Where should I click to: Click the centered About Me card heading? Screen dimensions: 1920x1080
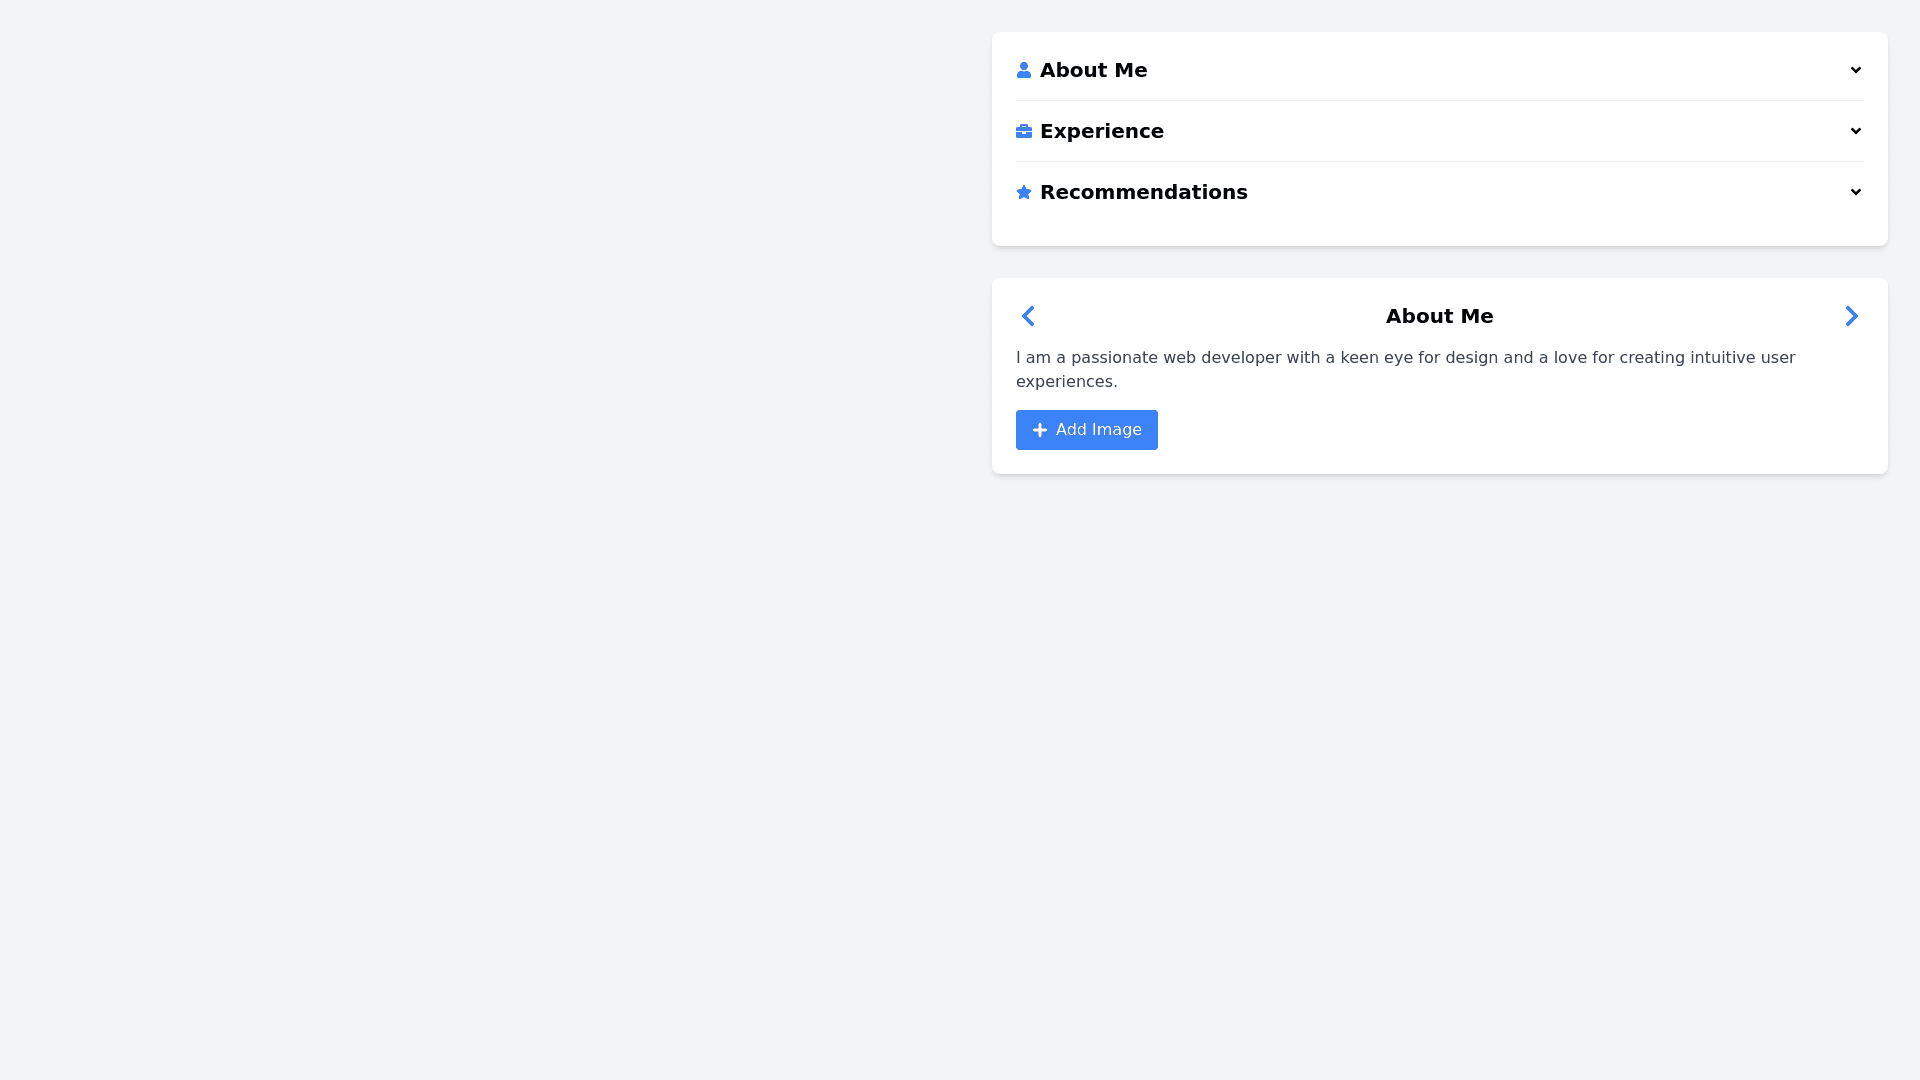pyautogui.click(x=1439, y=316)
